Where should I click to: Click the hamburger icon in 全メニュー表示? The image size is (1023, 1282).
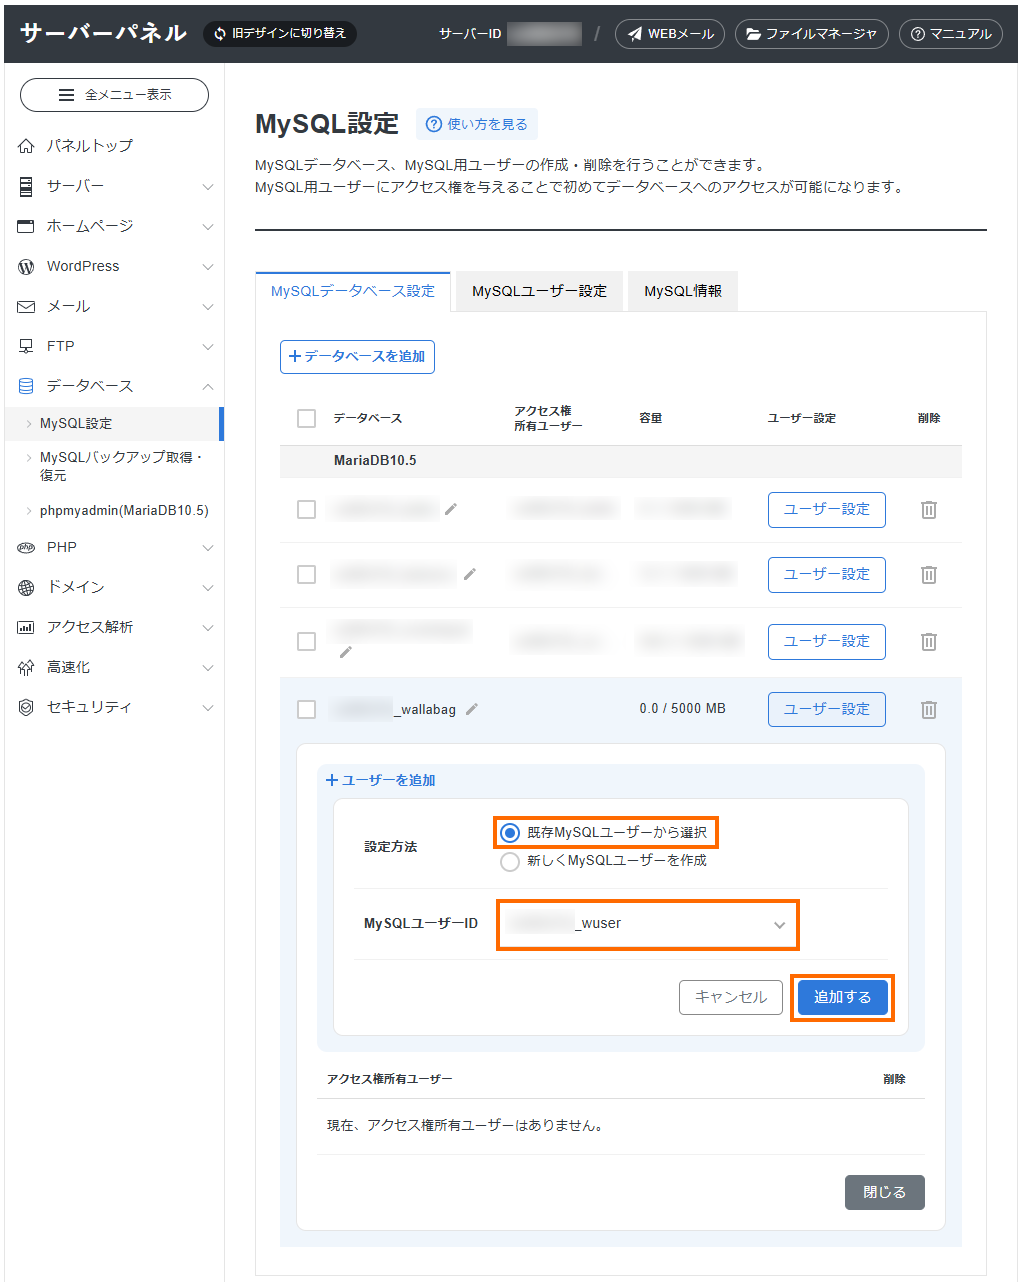pos(67,95)
